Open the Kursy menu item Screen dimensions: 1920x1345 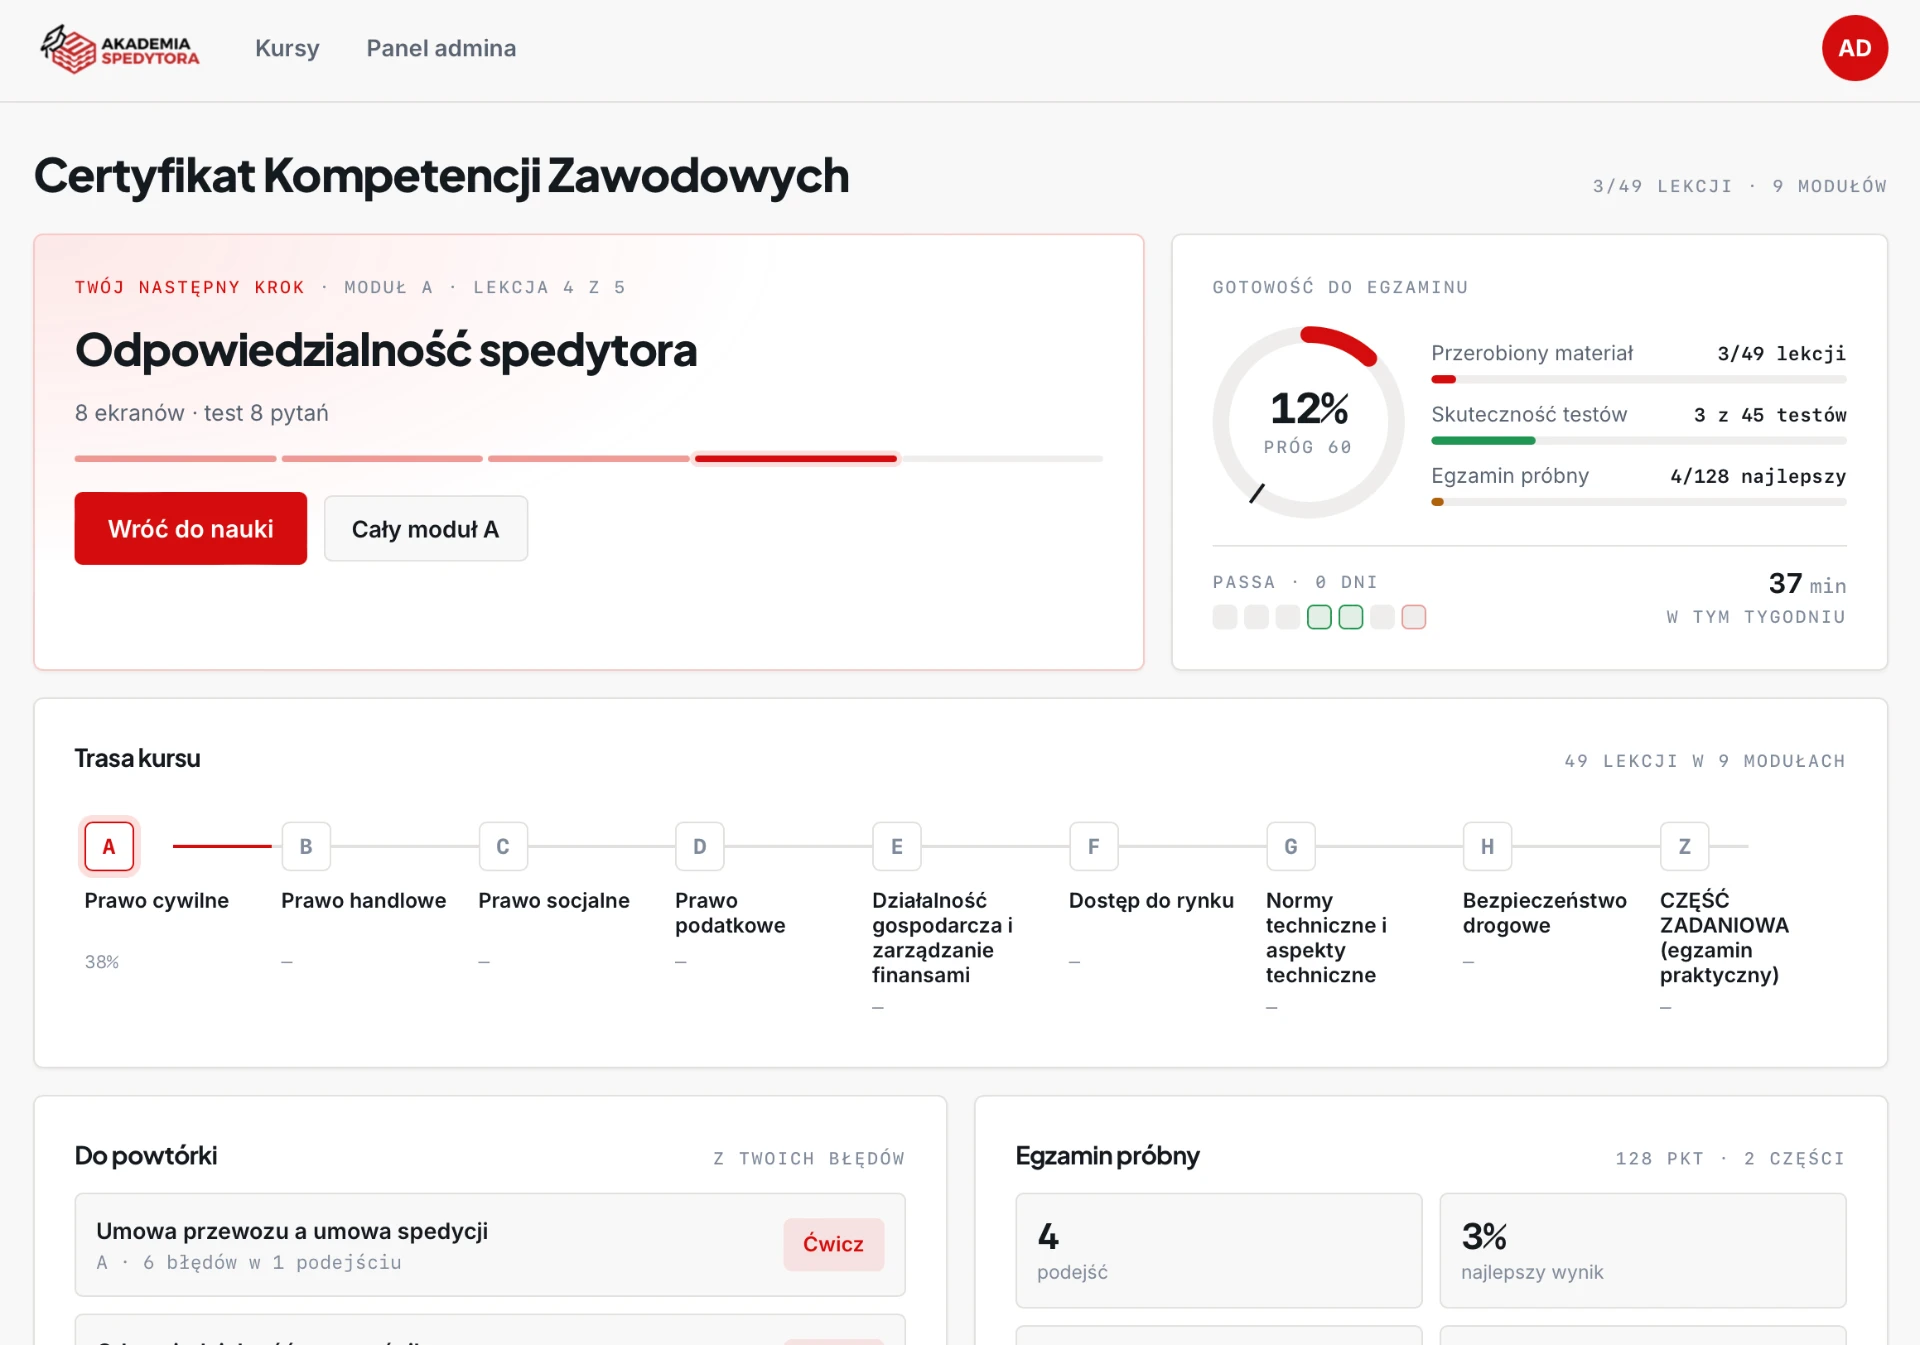pyautogui.click(x=287, y=48)
